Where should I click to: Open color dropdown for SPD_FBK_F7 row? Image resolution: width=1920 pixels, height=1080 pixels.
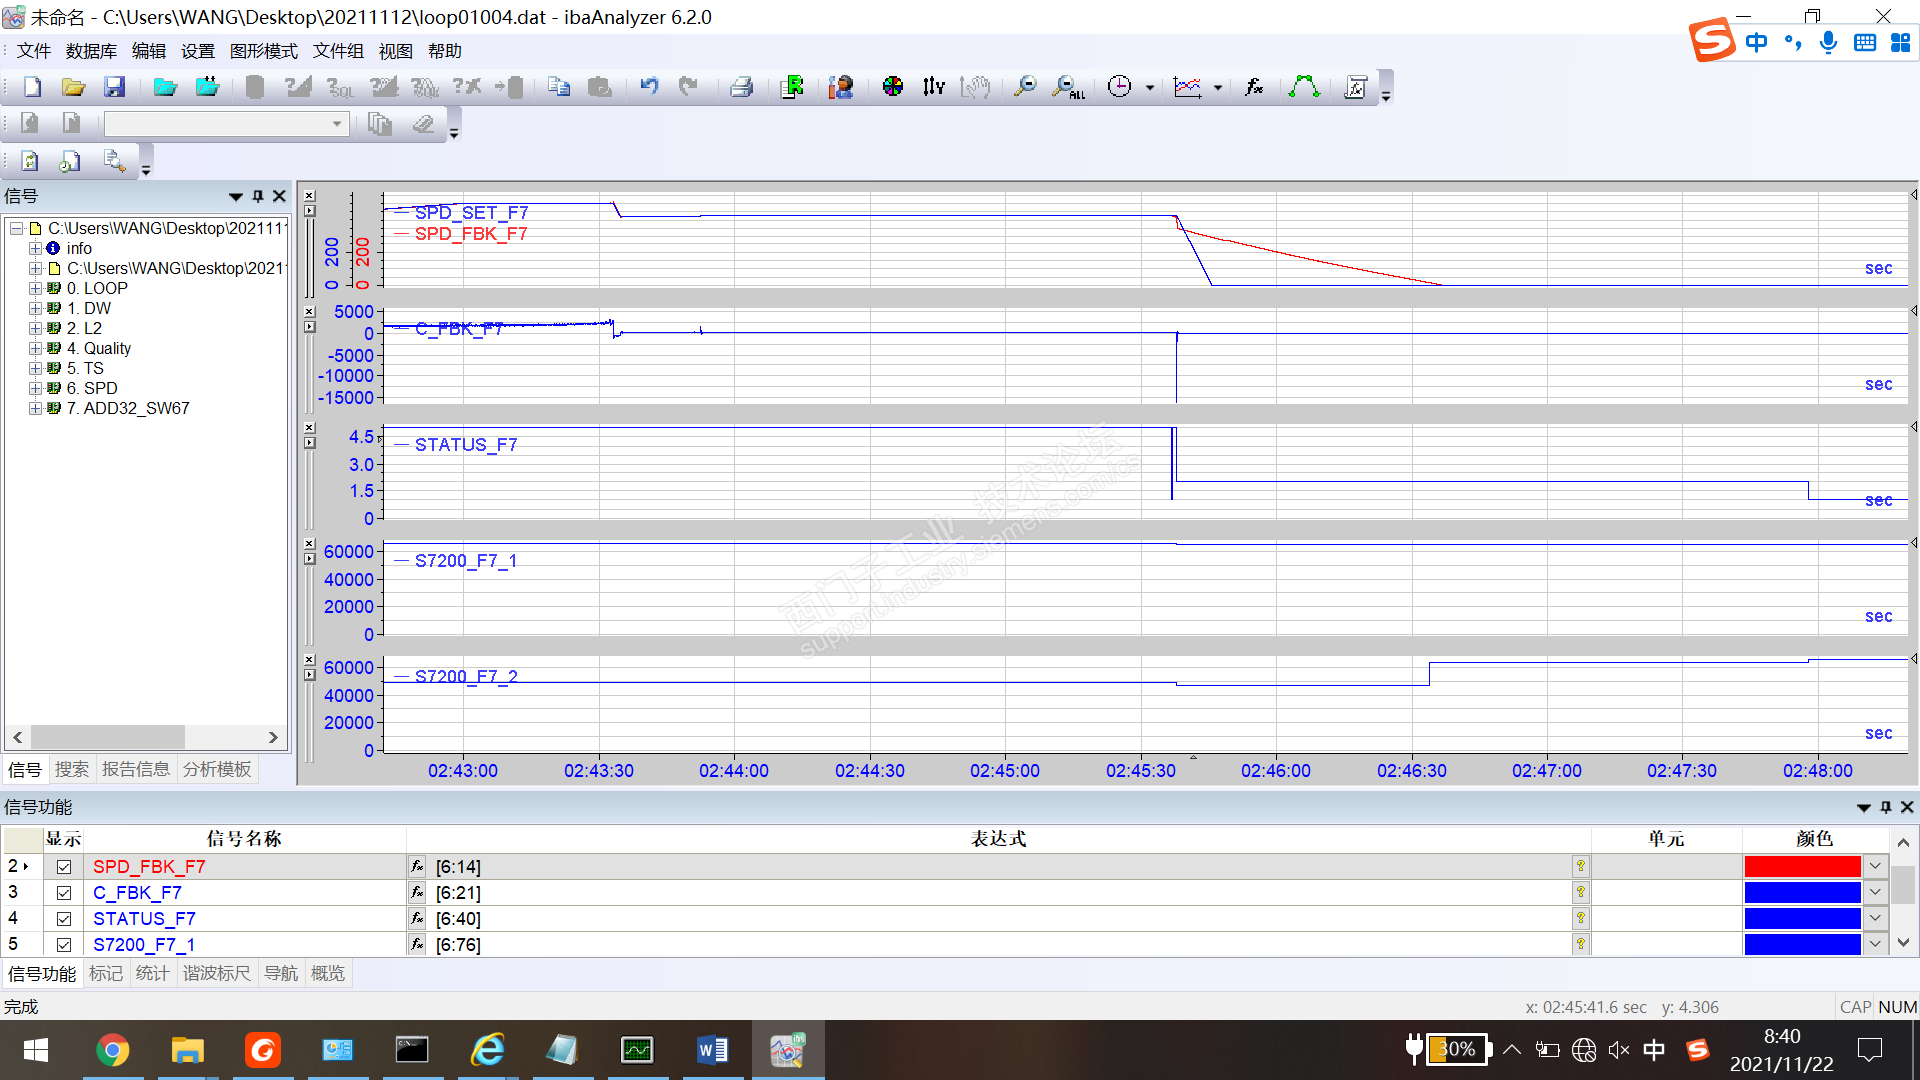click(1875, 867)
